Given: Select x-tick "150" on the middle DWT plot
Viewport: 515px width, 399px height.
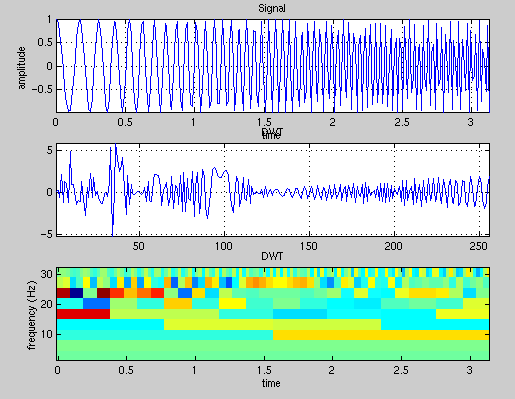Looking at the screenshot, I should [x=309, y=246].
